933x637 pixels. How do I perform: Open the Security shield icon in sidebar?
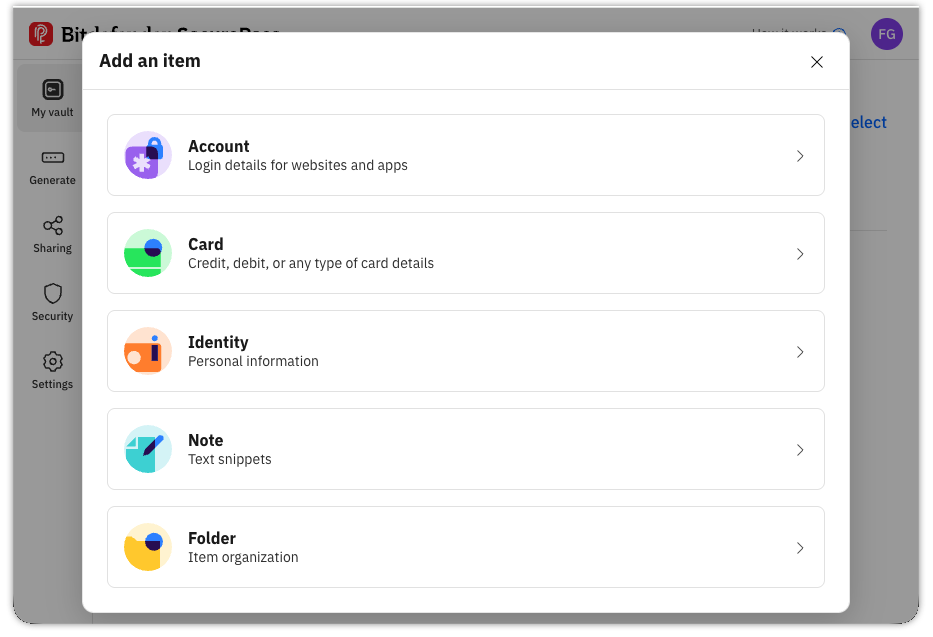pyautogui.click(x=52, y=293)
